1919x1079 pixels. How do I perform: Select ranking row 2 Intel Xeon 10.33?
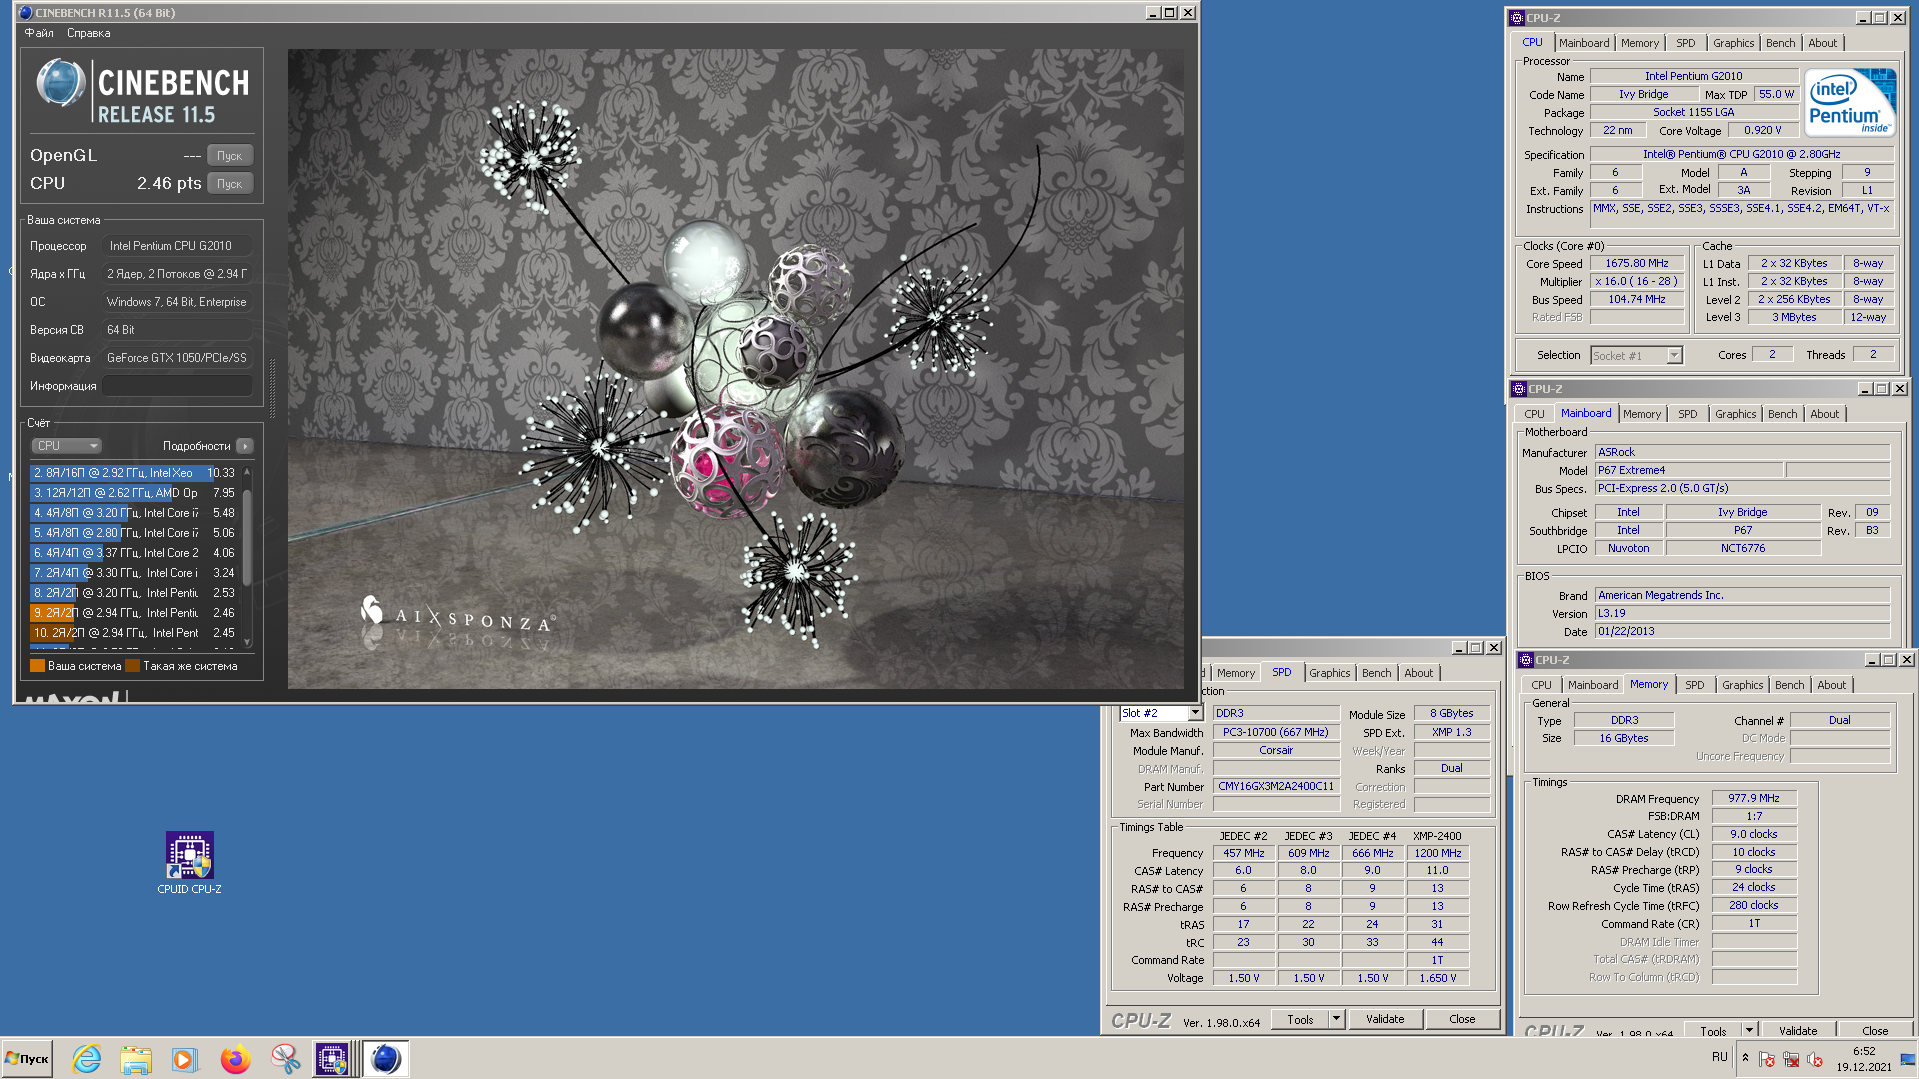pyautogui.click(x=134, y=473)
